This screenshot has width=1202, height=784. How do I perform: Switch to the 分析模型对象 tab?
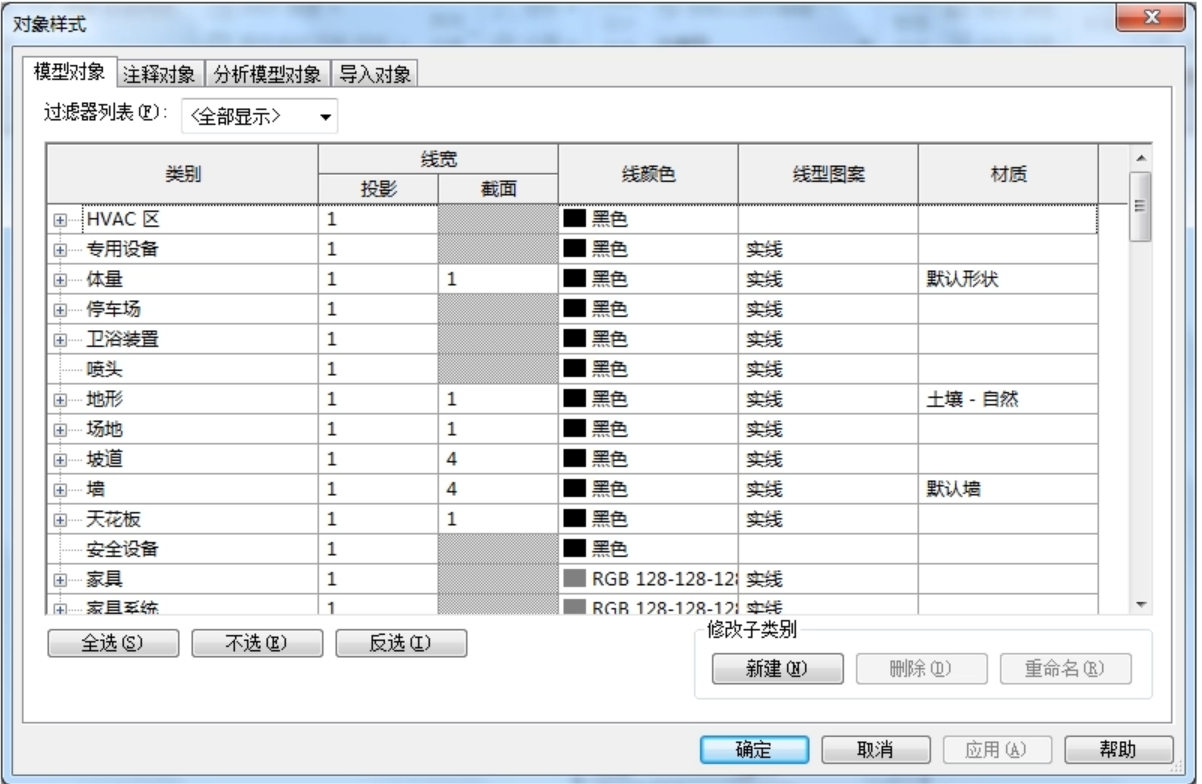point(267,74)
